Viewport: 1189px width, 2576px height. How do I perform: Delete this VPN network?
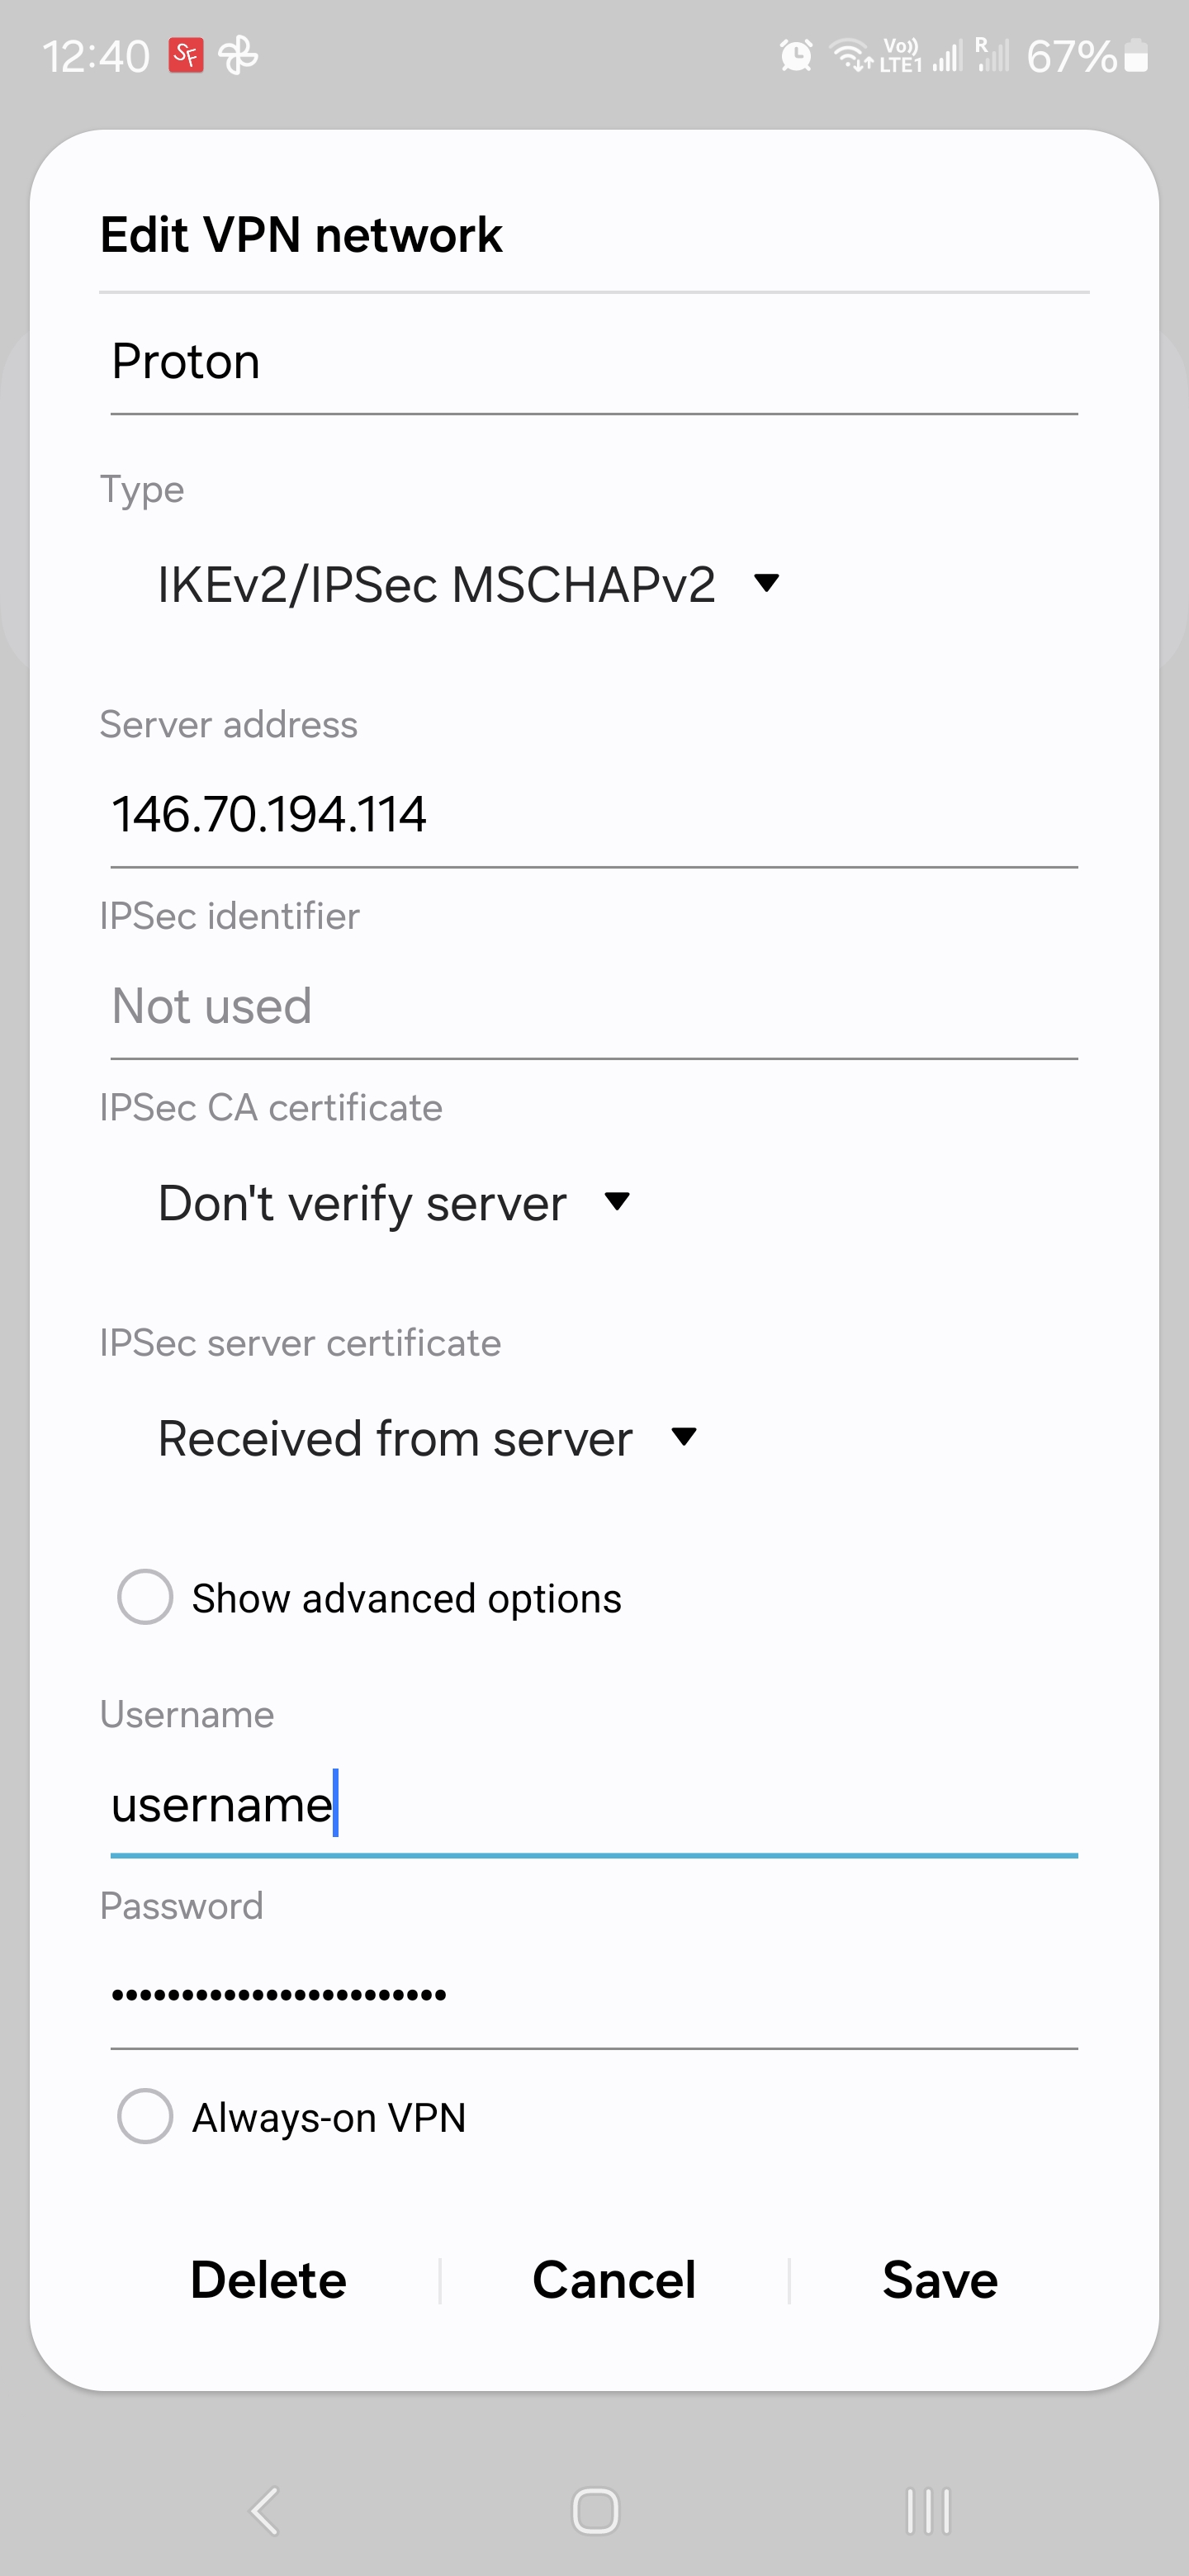coord(268,2280)
